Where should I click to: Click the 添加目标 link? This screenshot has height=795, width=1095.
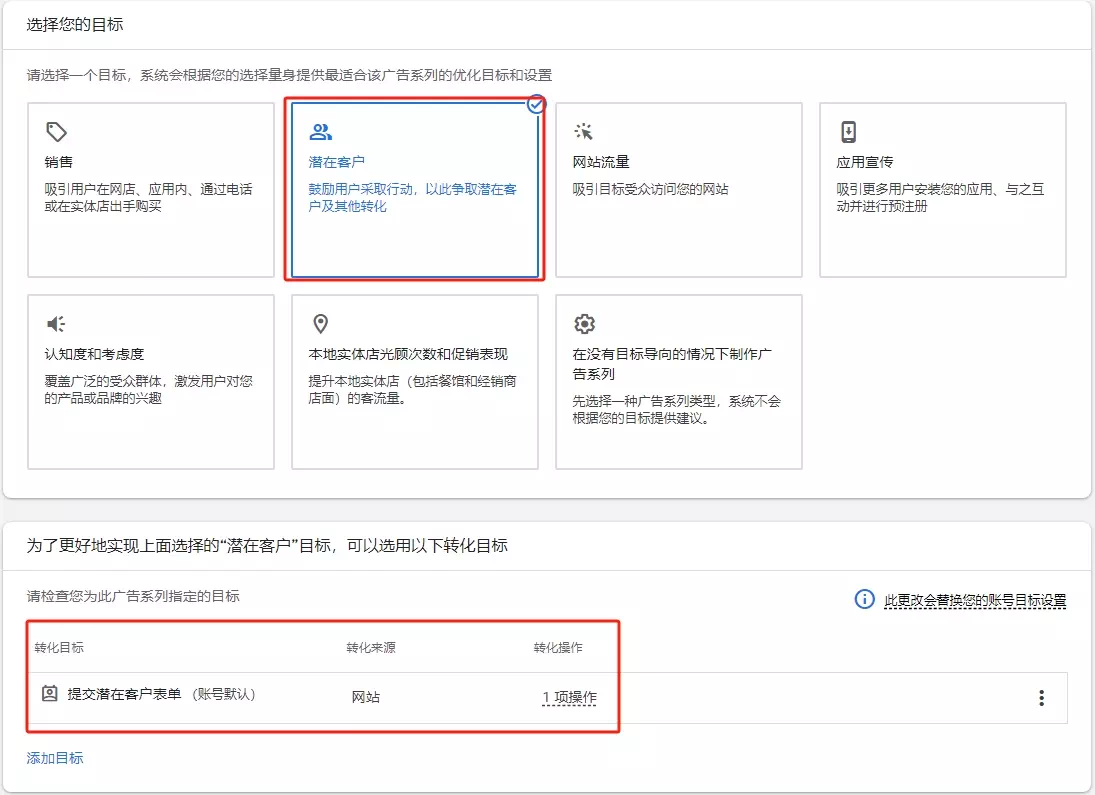click(x=52, y=758)
